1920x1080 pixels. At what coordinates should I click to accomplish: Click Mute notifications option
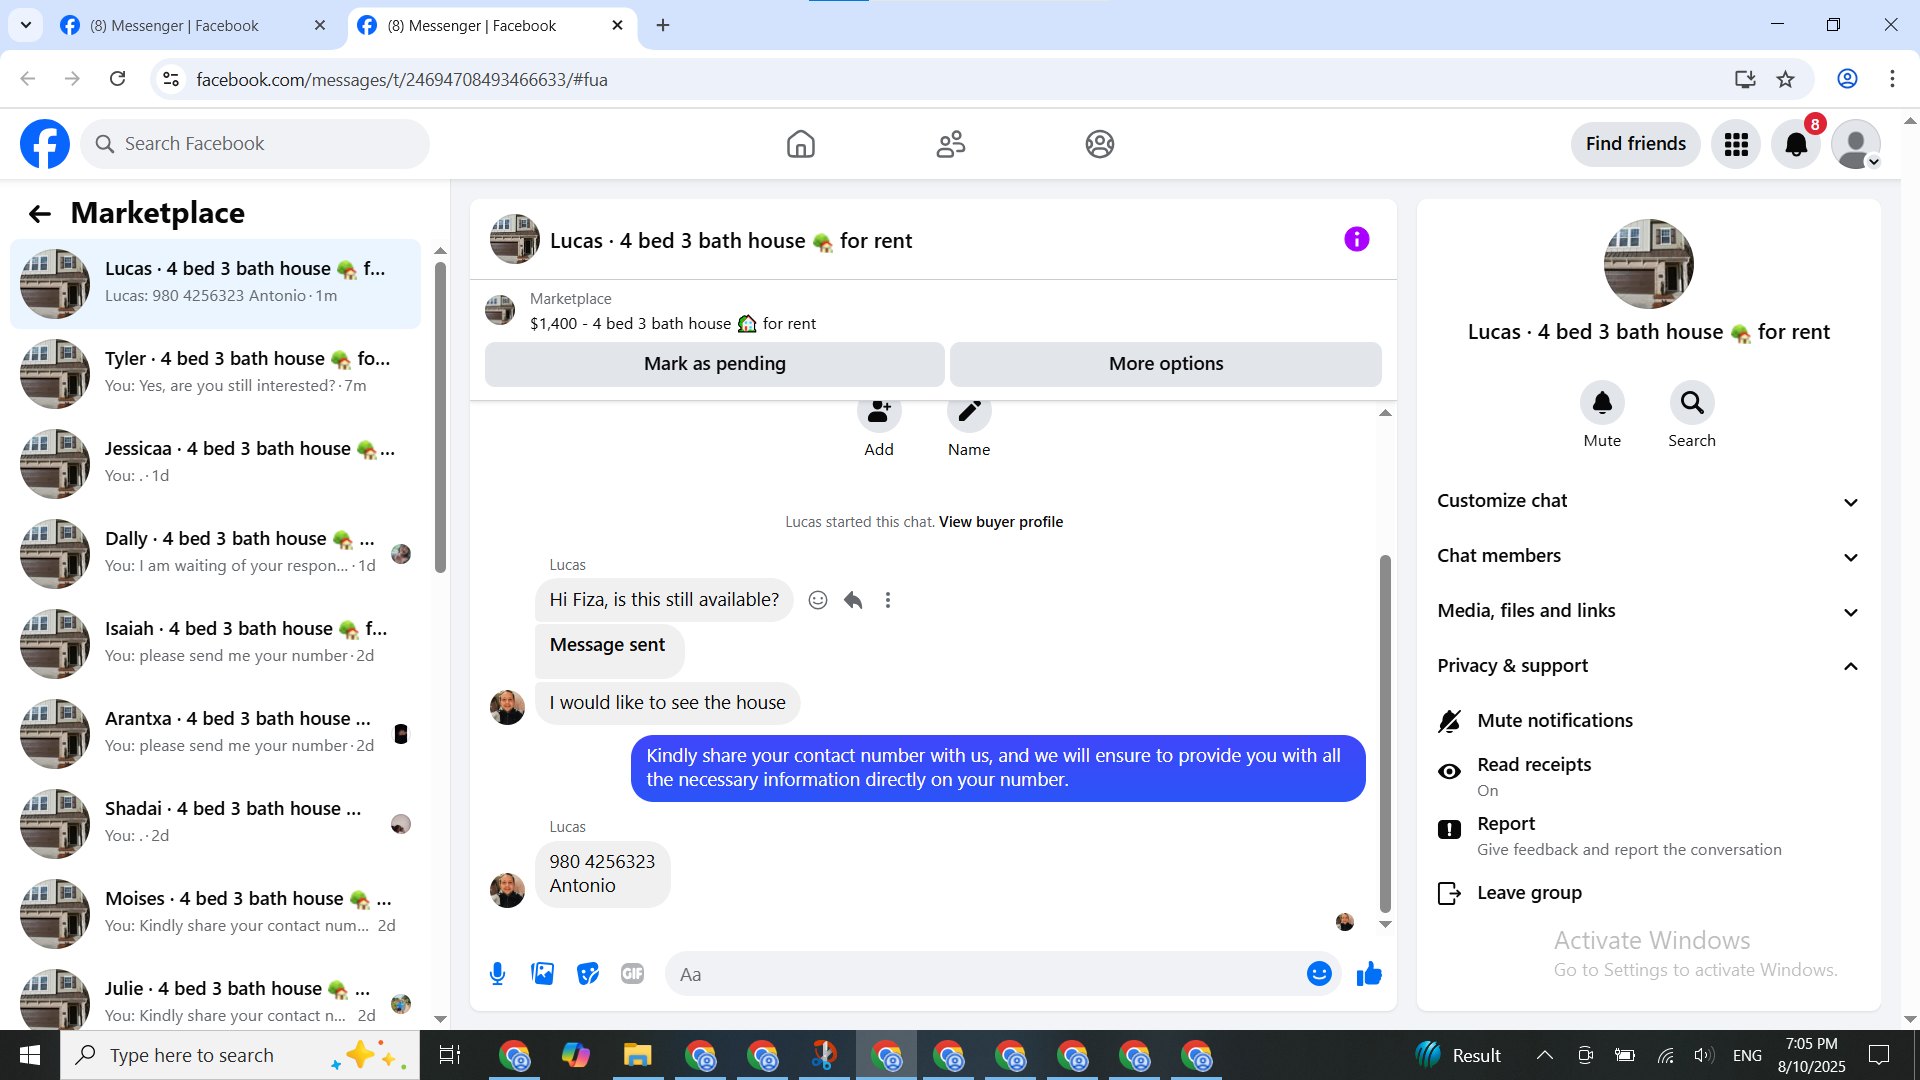pos(1554,721)
